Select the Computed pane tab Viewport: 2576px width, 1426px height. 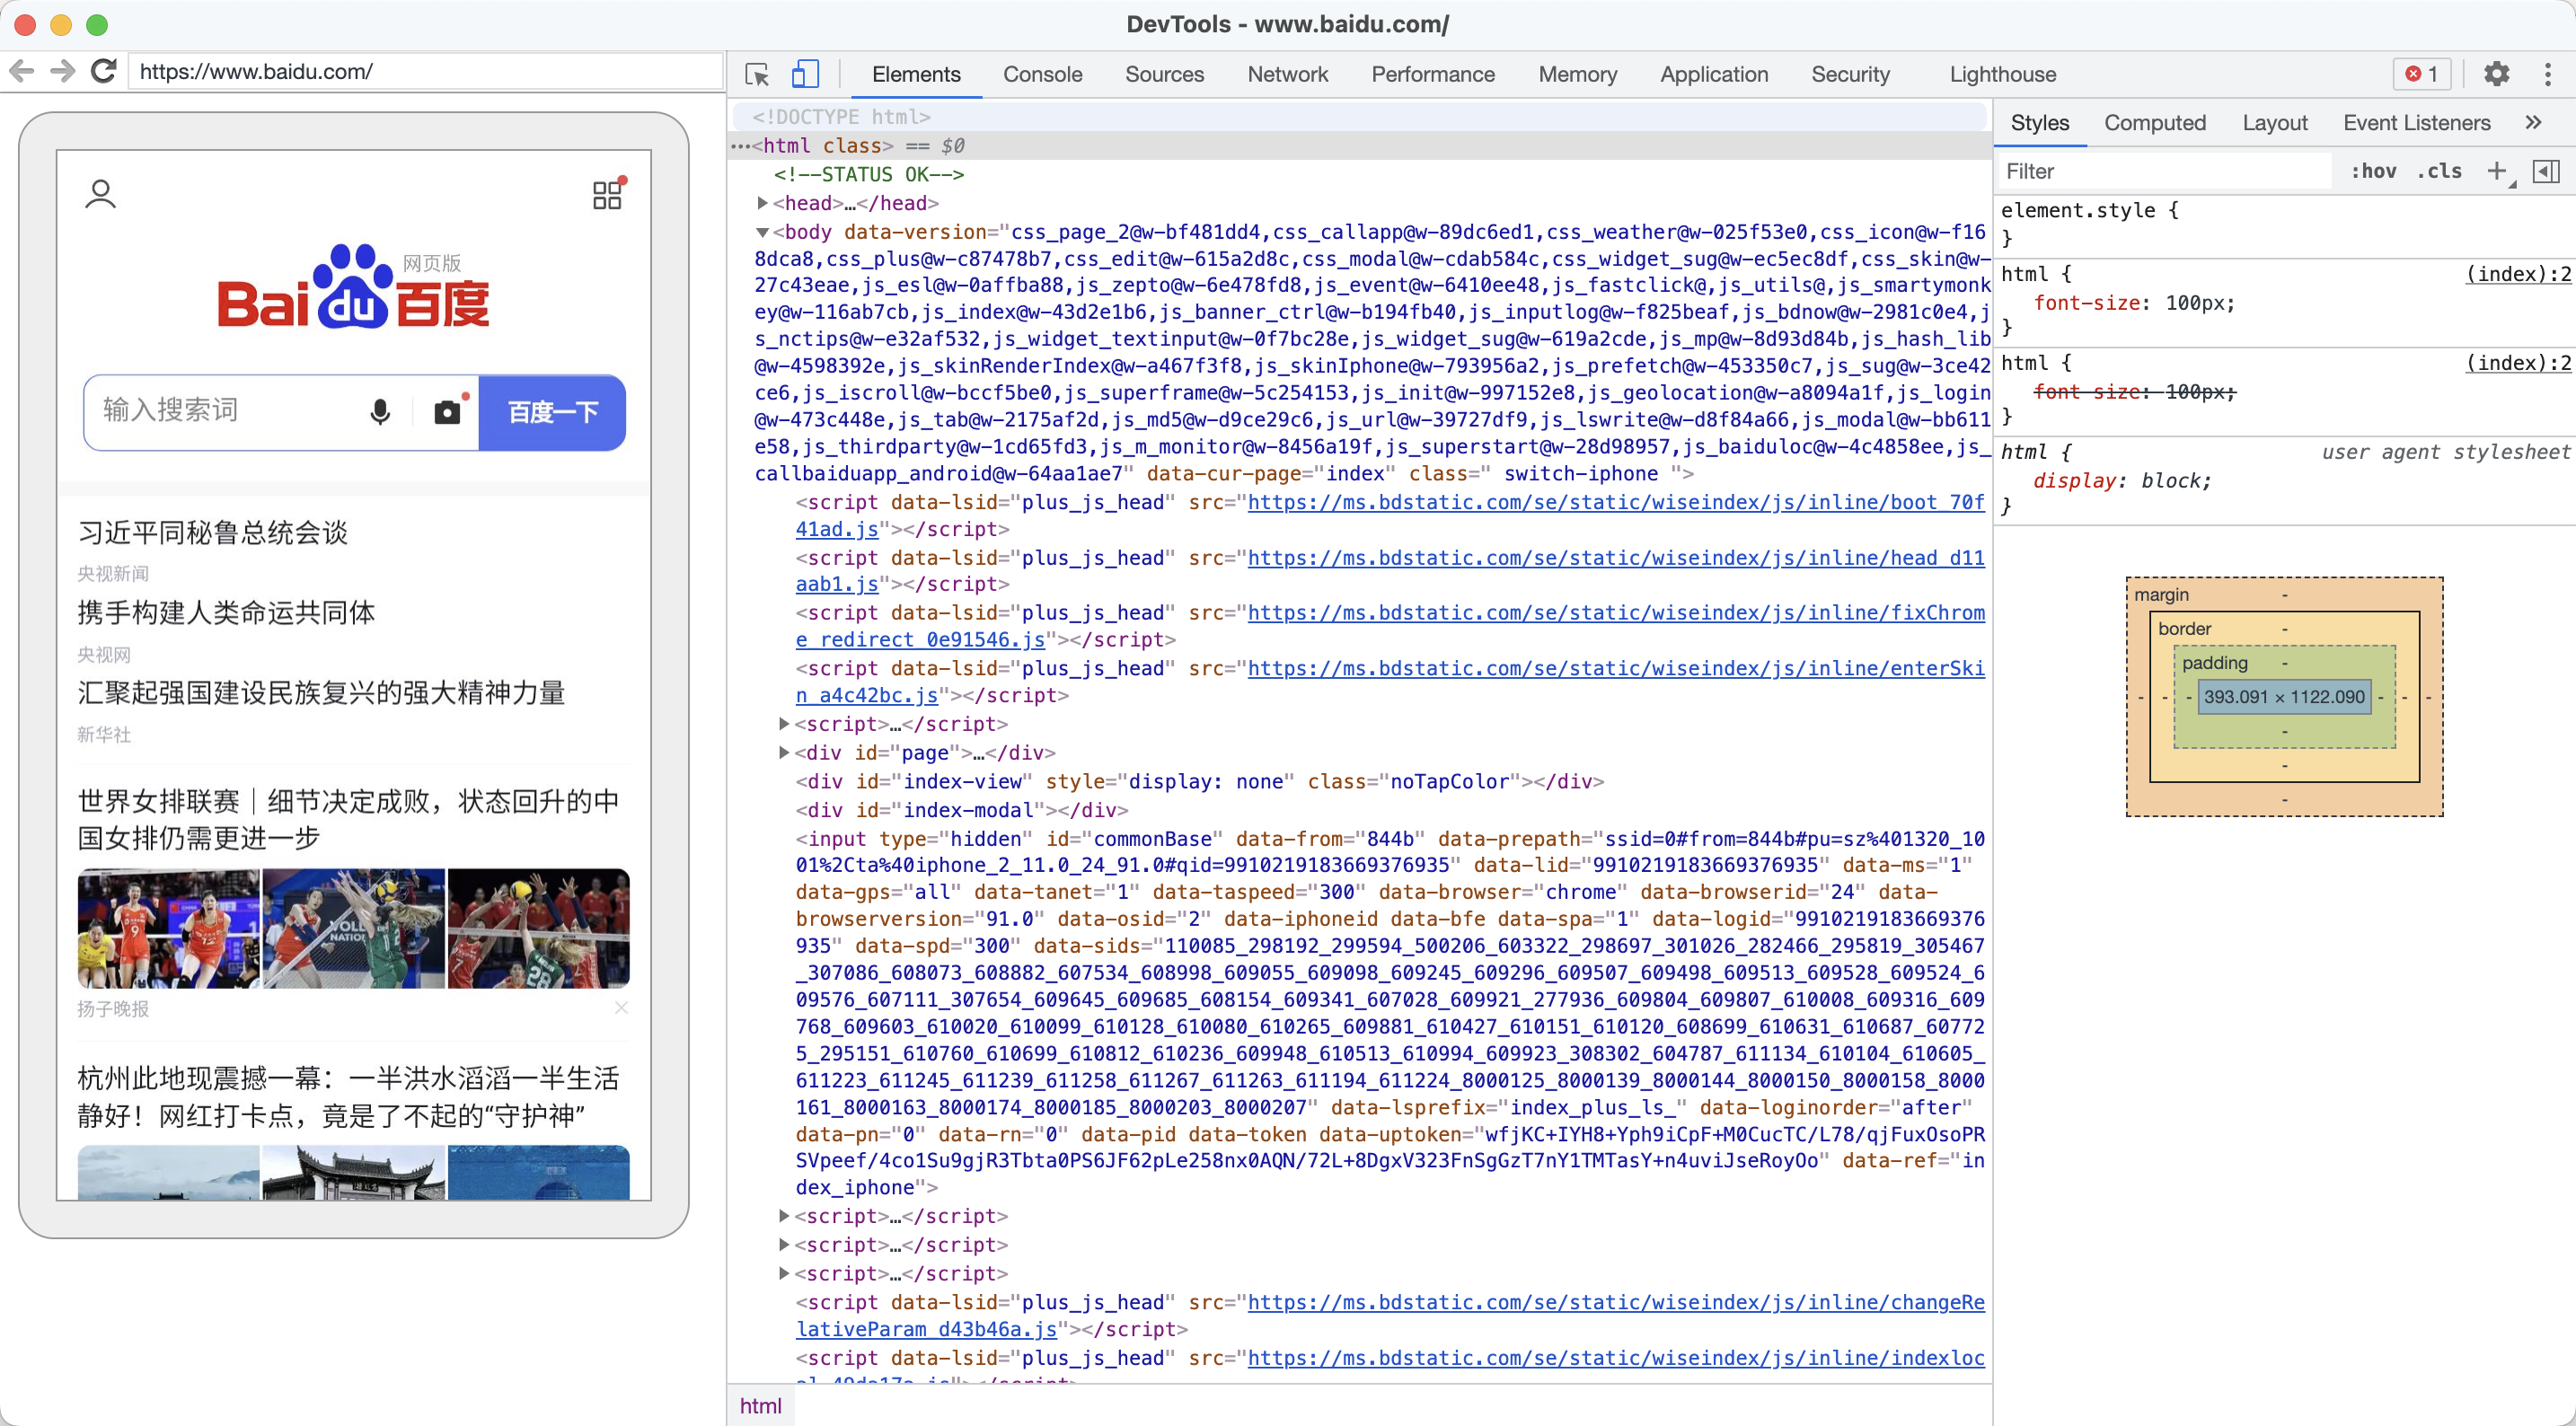click(x=2154, y=123)
